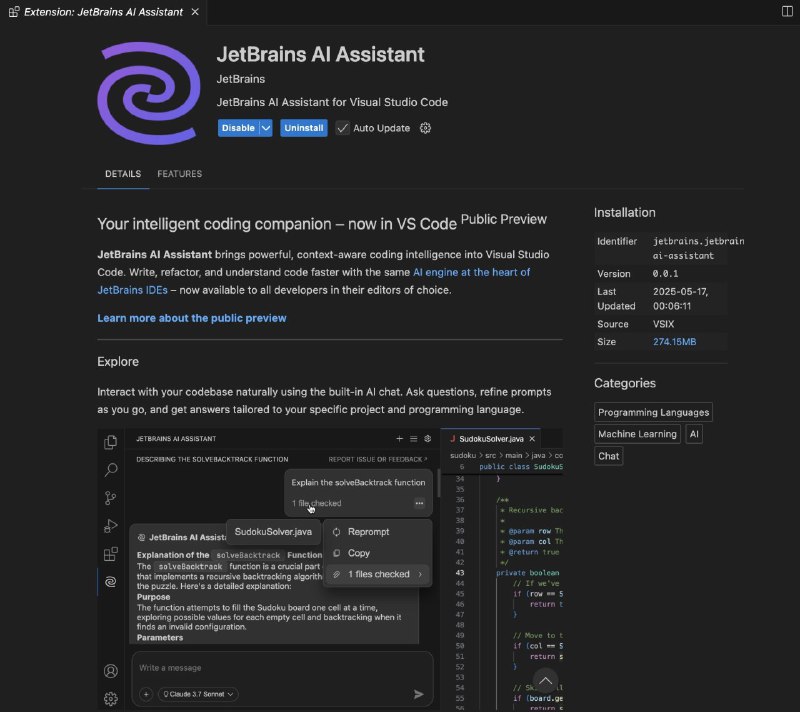
Task: Start a new chat with the plus icon
Action: 400,438
